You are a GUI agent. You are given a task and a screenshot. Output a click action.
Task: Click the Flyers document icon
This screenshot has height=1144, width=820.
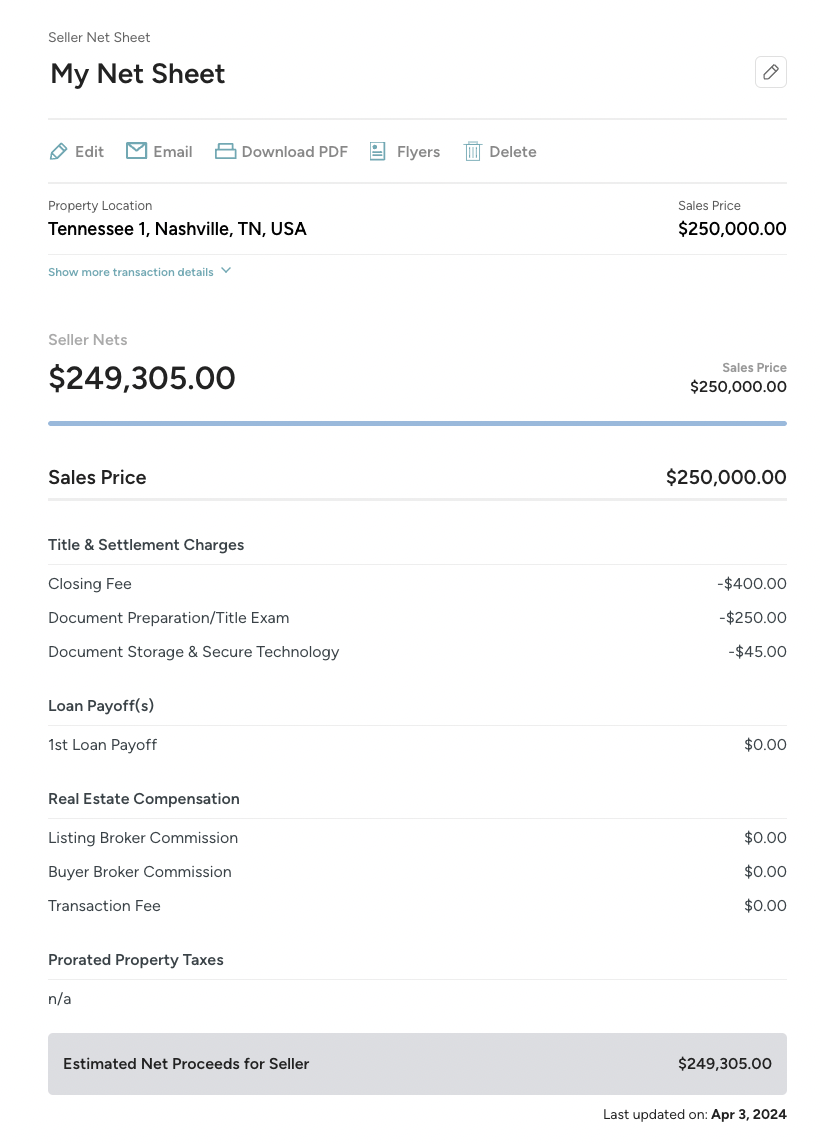pyautogui.click(x=377, y=151)
